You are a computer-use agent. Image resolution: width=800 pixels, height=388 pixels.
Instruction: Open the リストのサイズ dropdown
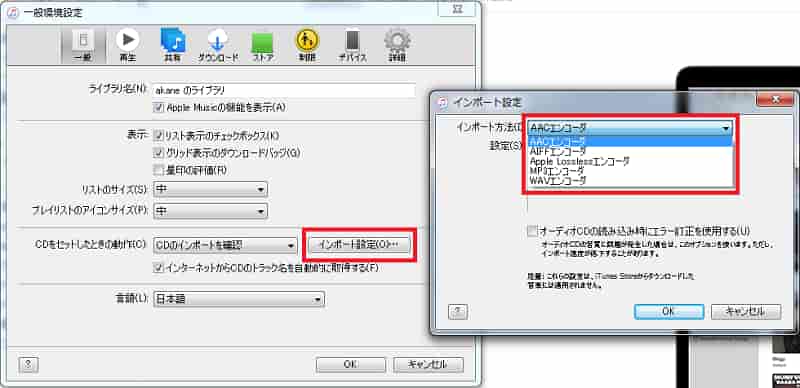[x=210, y=190]
